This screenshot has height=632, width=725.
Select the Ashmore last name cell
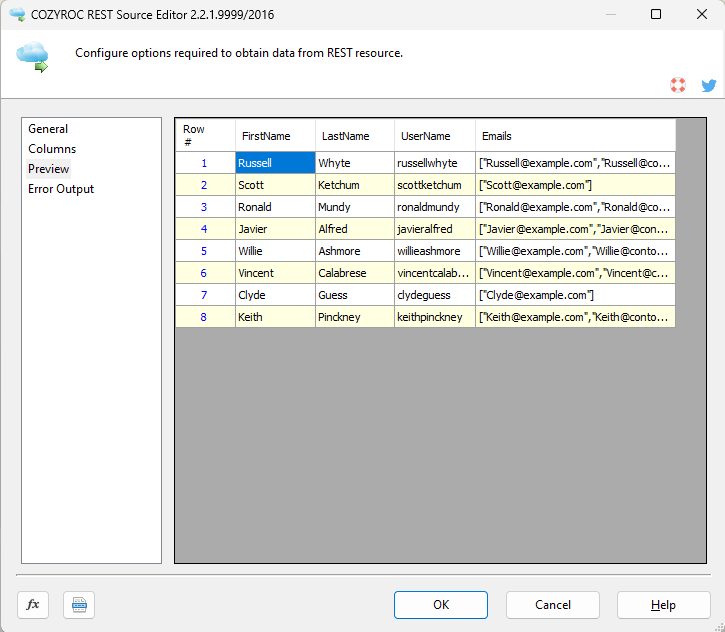355,251
